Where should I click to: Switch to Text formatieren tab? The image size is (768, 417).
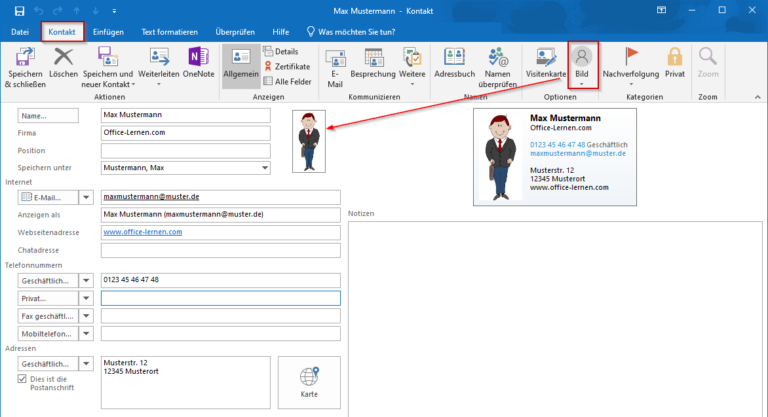(169, 32)
